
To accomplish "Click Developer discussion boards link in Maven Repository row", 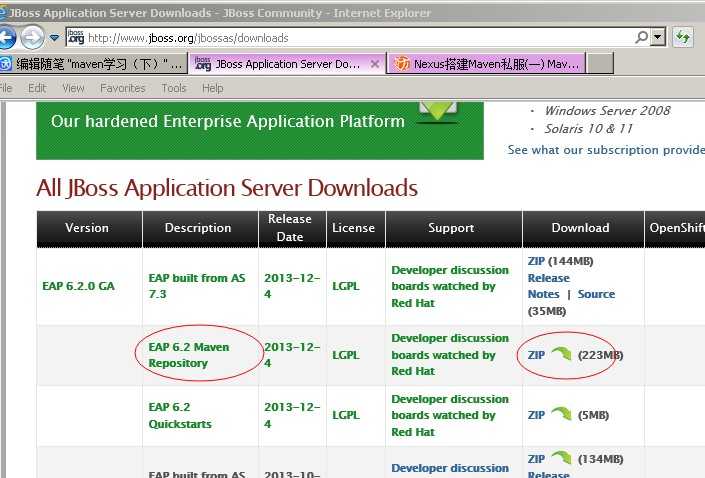I will click(450, 355).
